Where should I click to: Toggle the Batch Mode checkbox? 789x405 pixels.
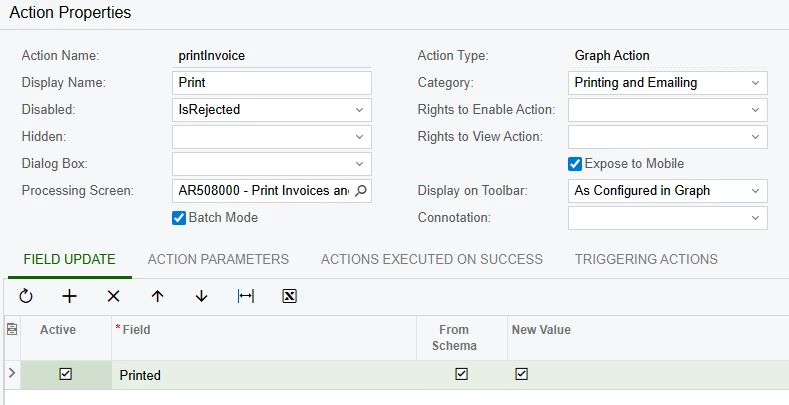(179, 217)
